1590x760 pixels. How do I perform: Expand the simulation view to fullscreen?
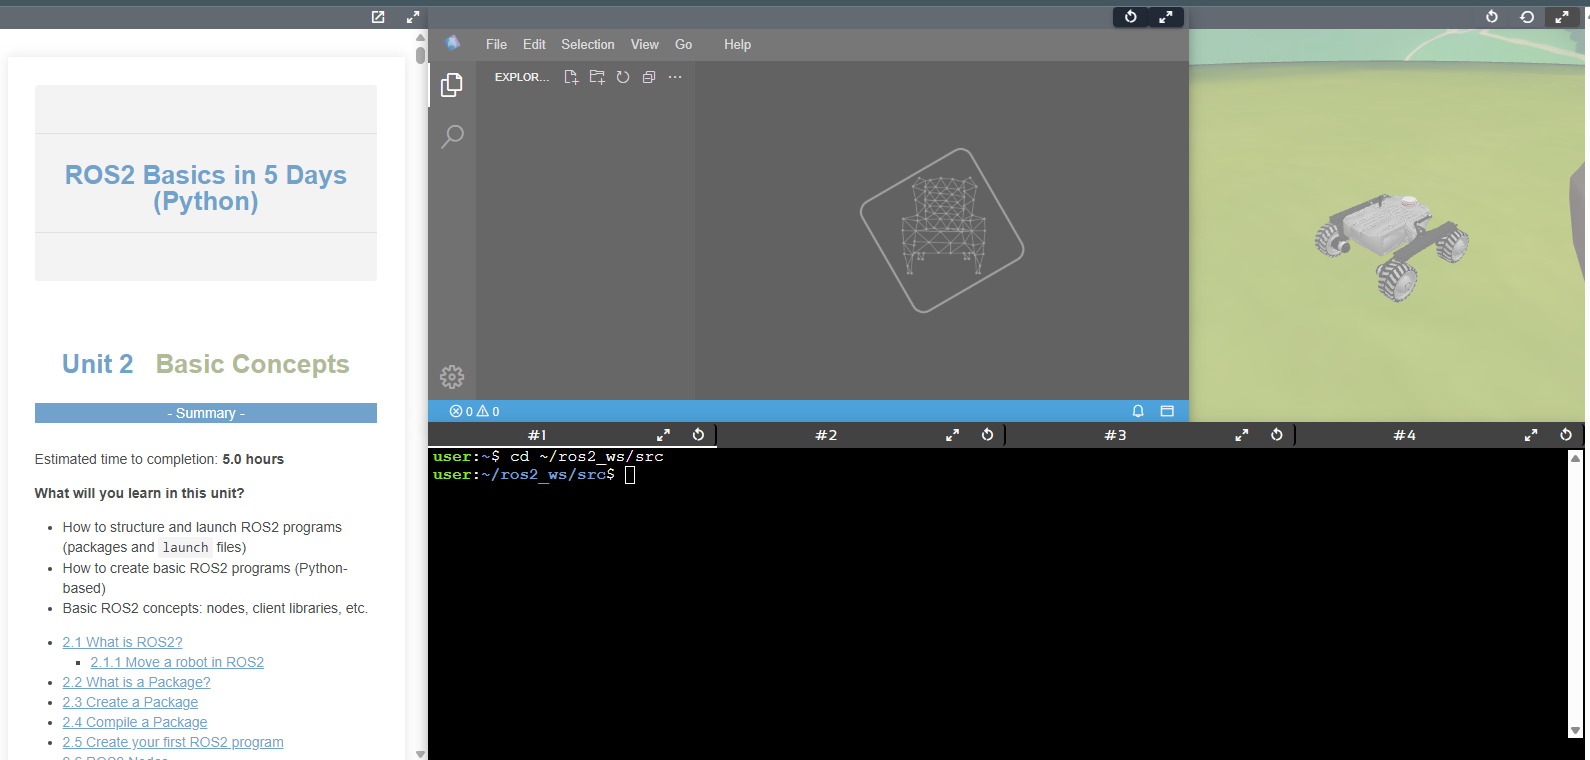coord(1562,17)
